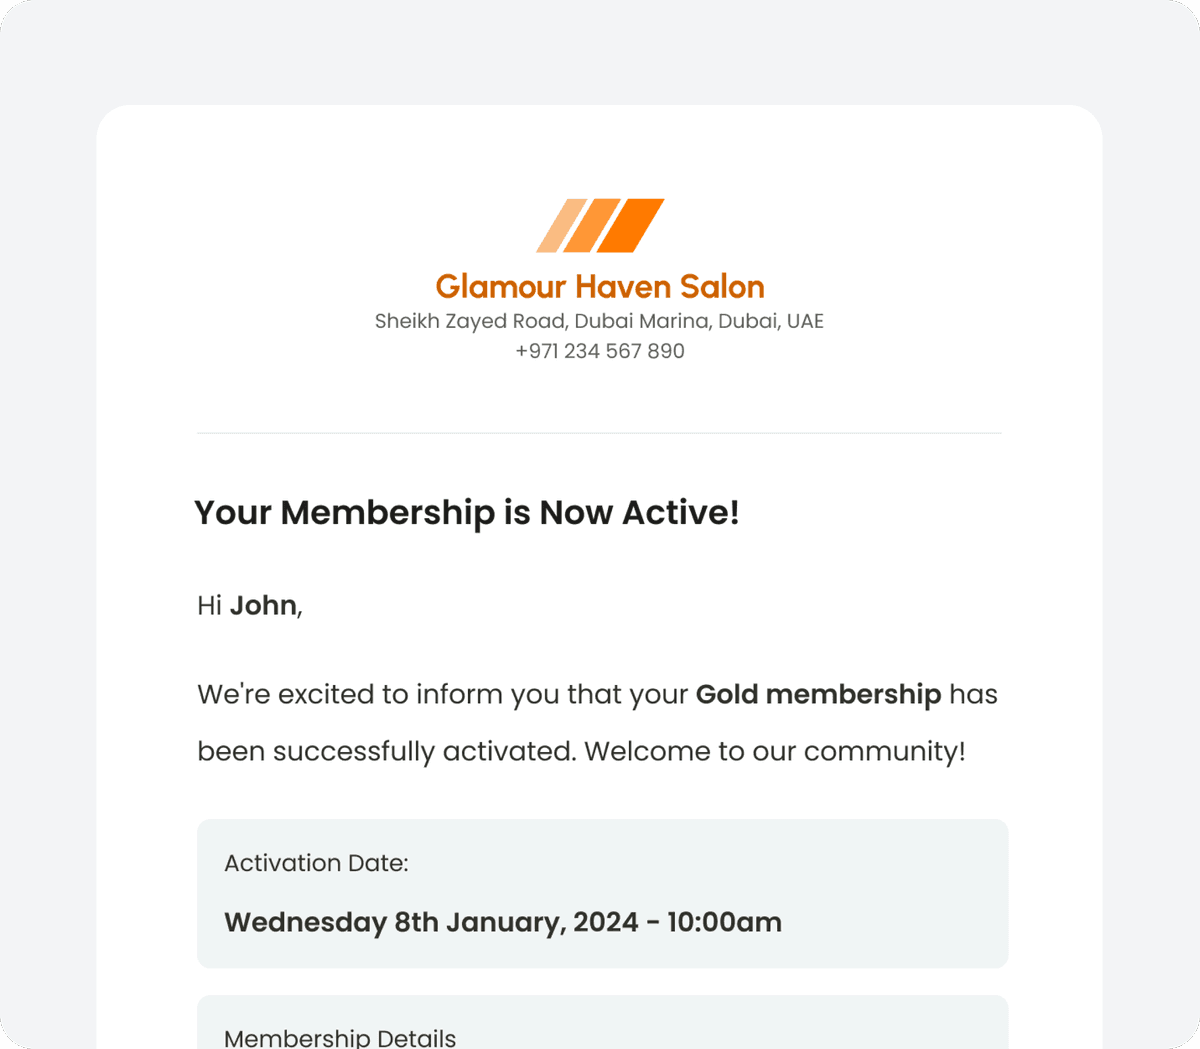Click the +971 234 567 890 phone number
Screen dimensions: 1200x1049
(x=600, y=351)
